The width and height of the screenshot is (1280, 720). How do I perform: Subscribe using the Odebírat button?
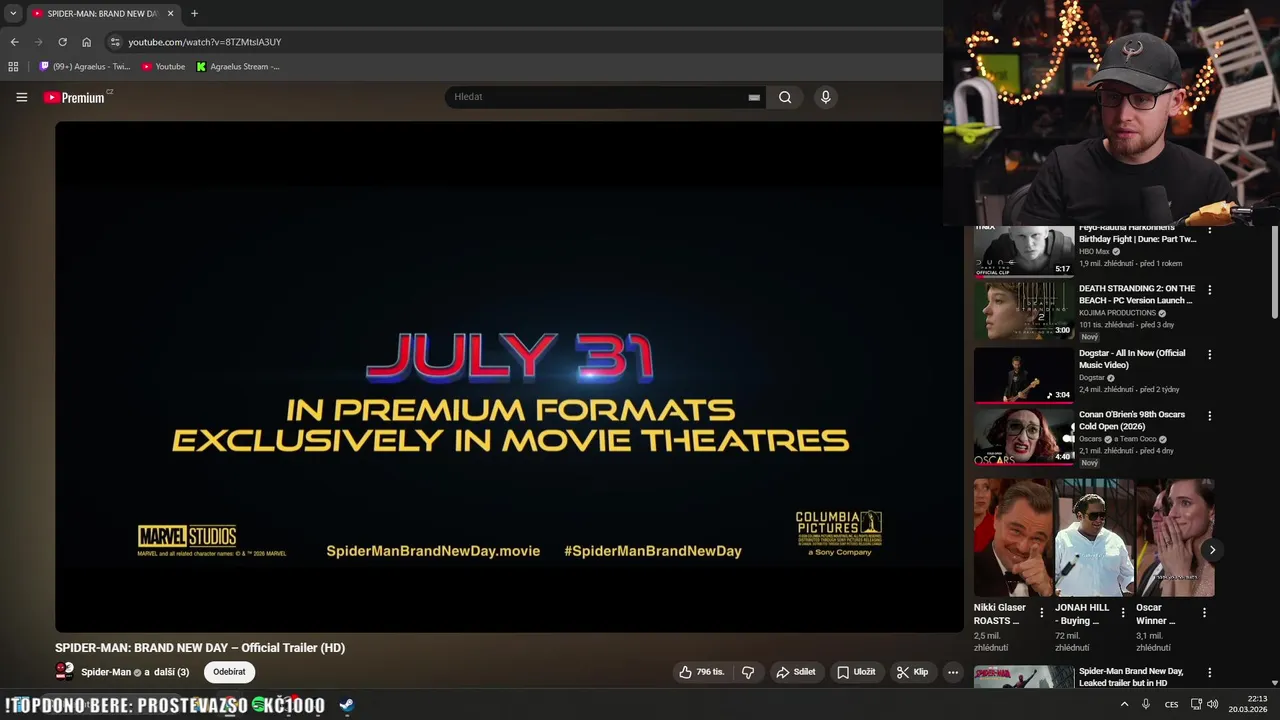(229, 672)
